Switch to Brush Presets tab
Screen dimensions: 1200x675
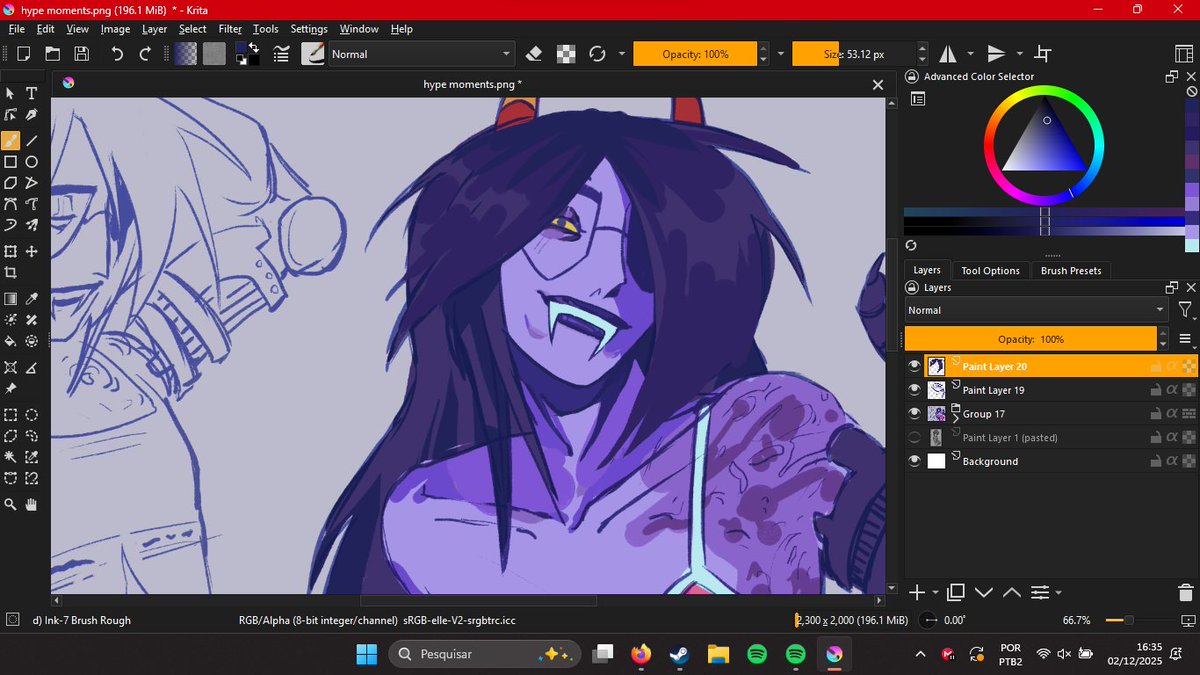(1071, 270)
